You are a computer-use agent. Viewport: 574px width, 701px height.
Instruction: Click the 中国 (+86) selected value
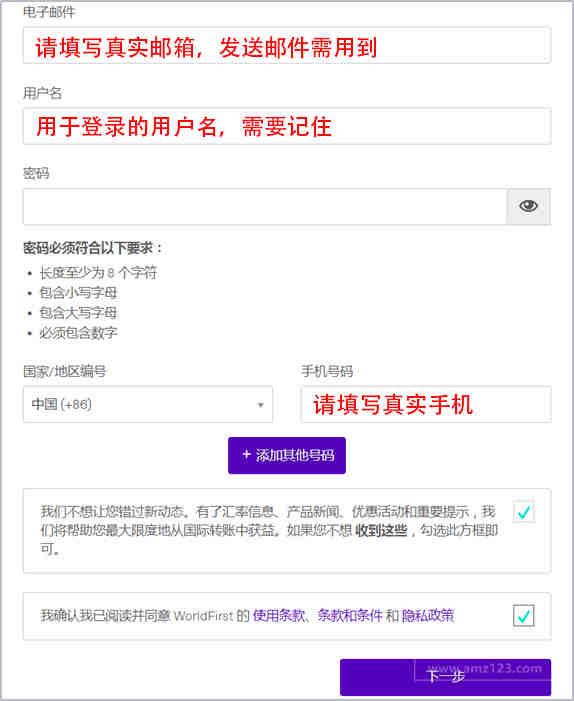62,404
